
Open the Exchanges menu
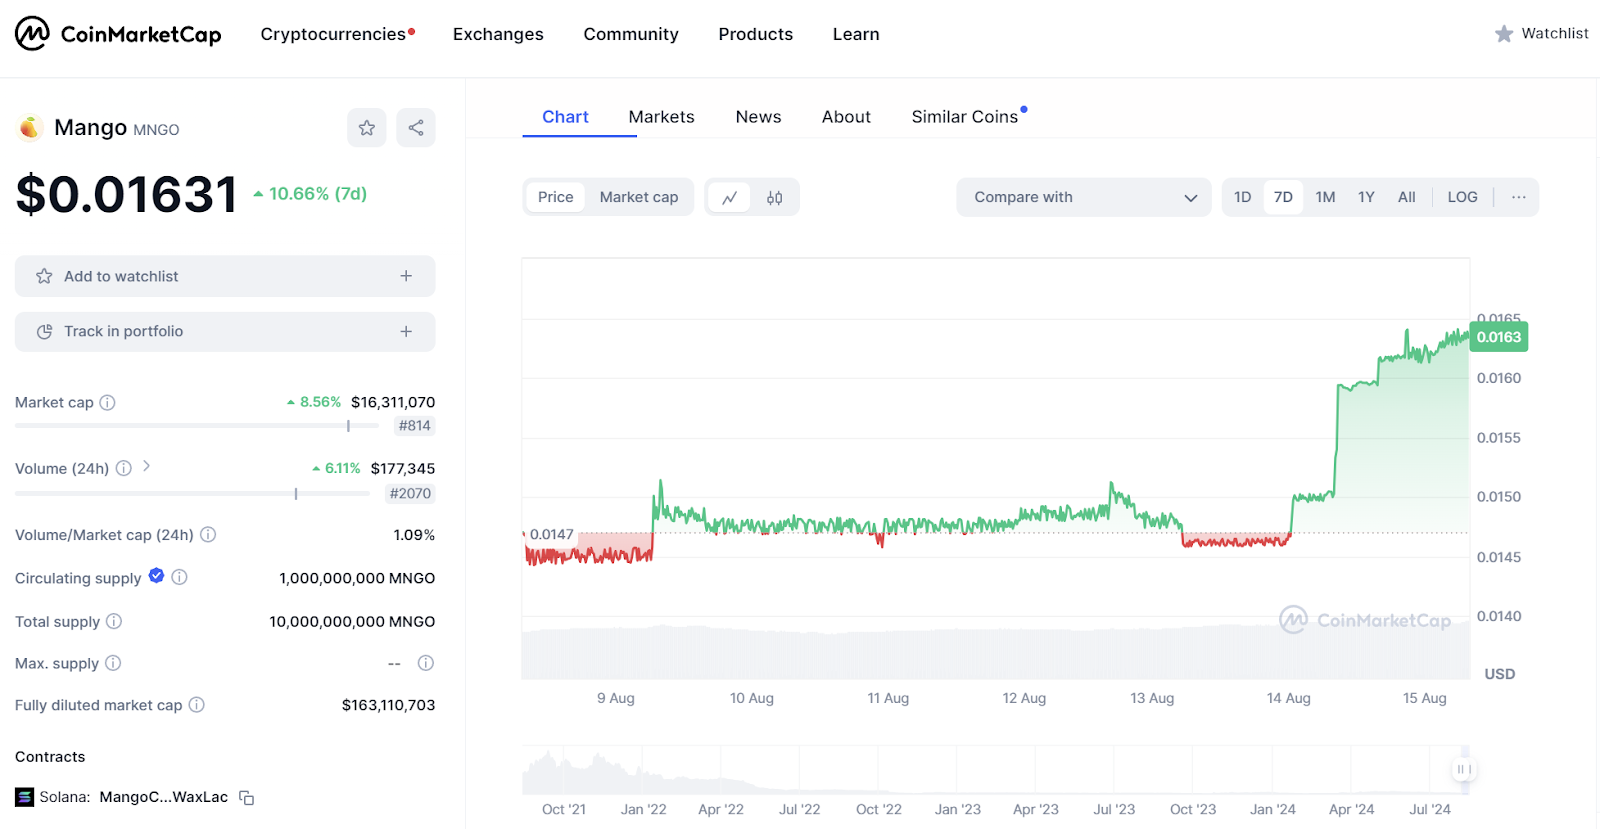(x=498, y=34)
